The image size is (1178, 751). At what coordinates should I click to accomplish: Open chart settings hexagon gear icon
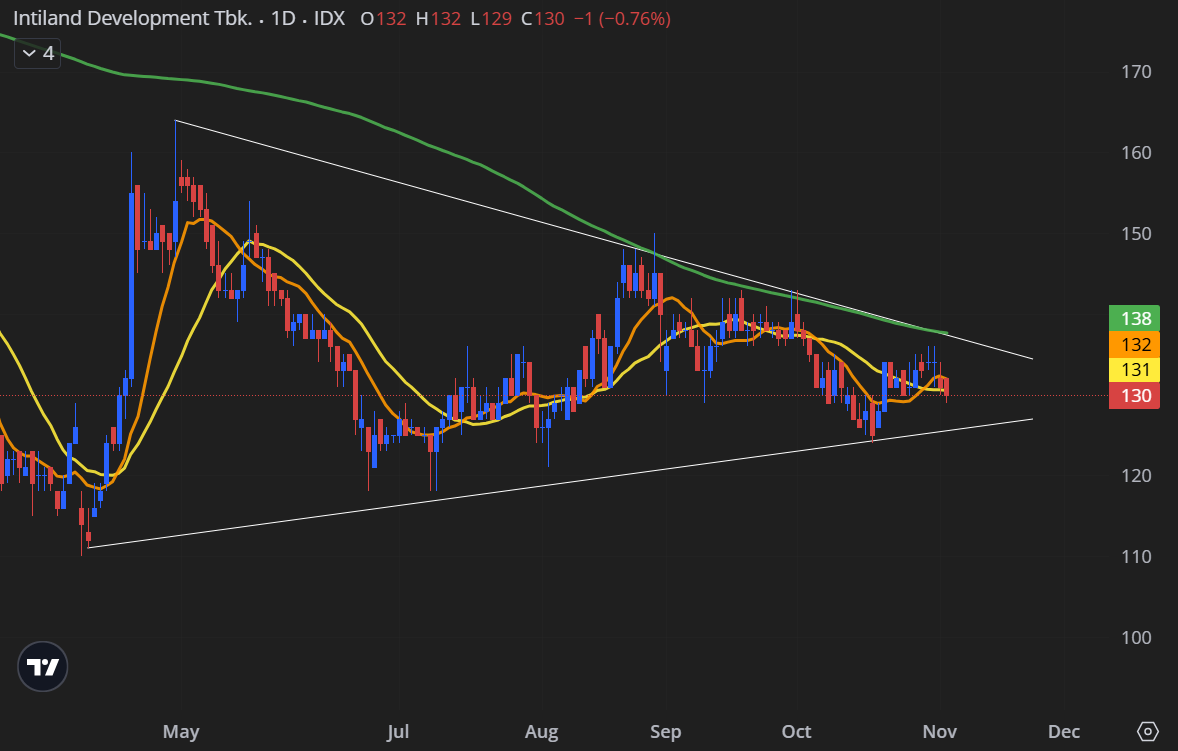[1148, 731]
